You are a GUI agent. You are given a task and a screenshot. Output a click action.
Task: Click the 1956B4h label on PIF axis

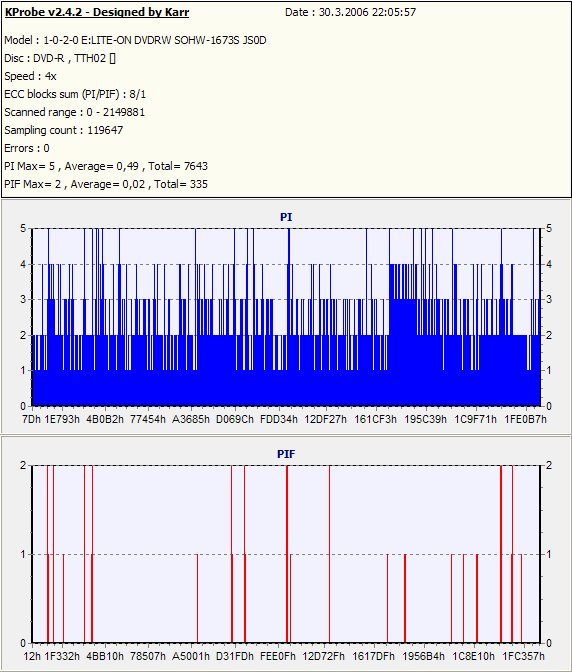[x=423, y=656]
